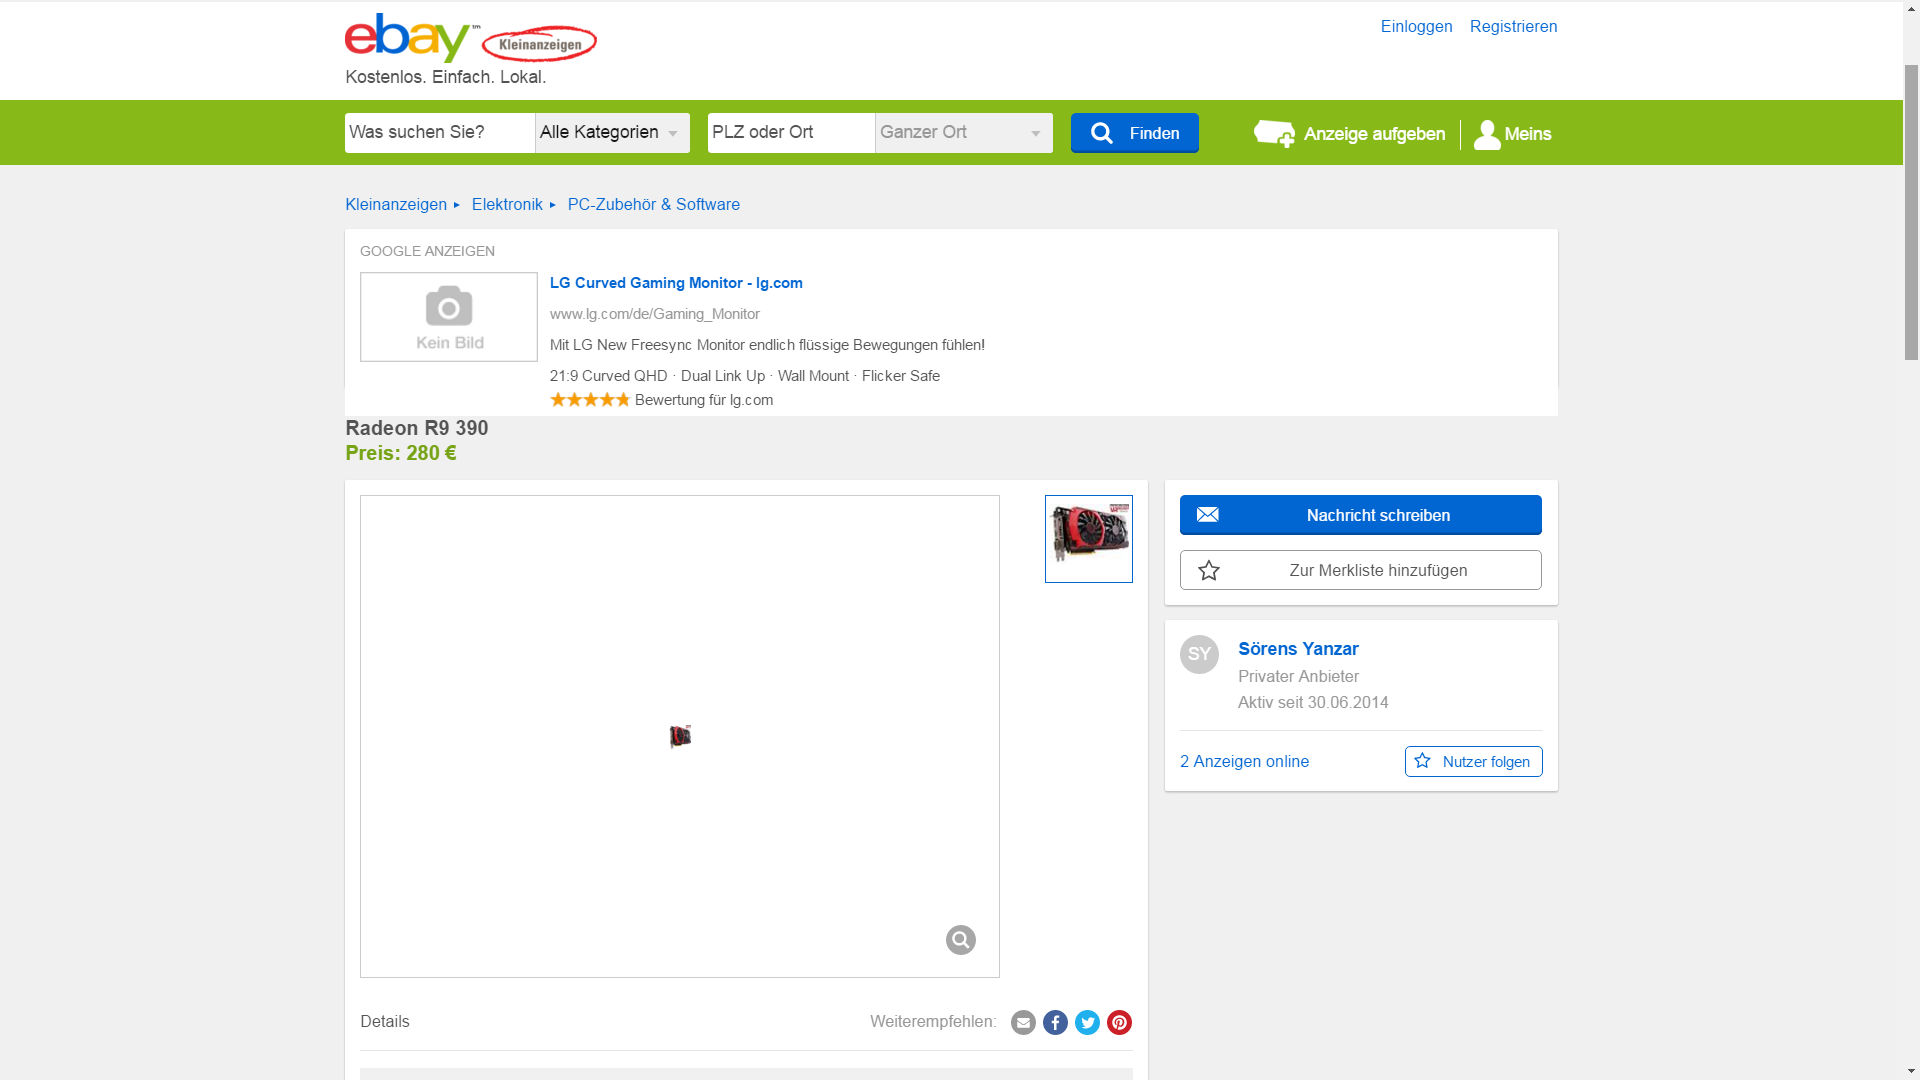Click Aktiv seit 30.06.2014 text

[1313, 703]
